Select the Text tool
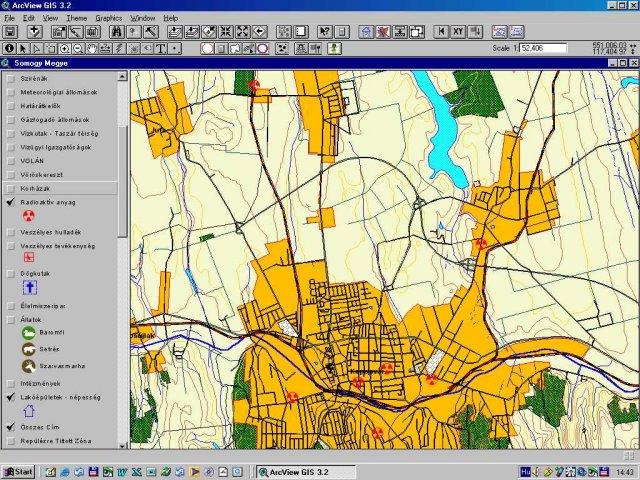640x480 pixels. pos(160,47)
